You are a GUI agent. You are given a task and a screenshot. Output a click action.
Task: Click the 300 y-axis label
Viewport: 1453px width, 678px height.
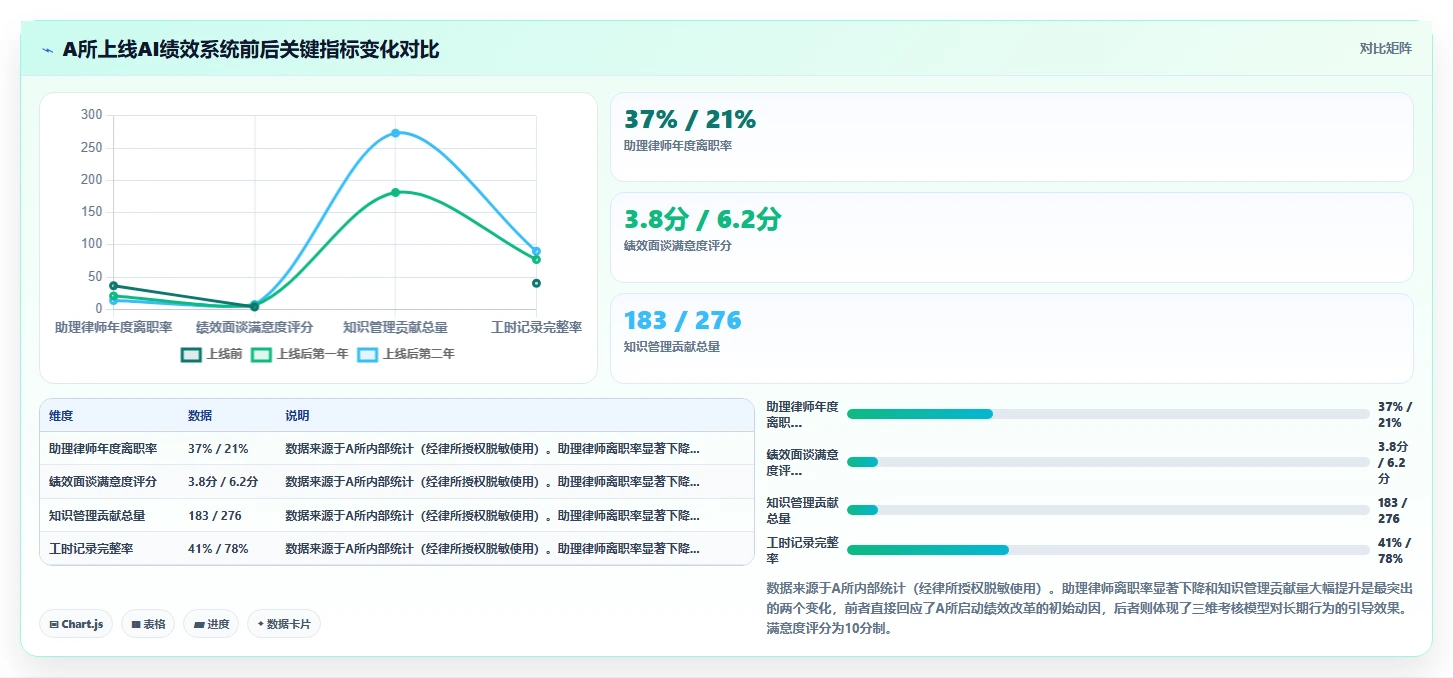(92, 115)
